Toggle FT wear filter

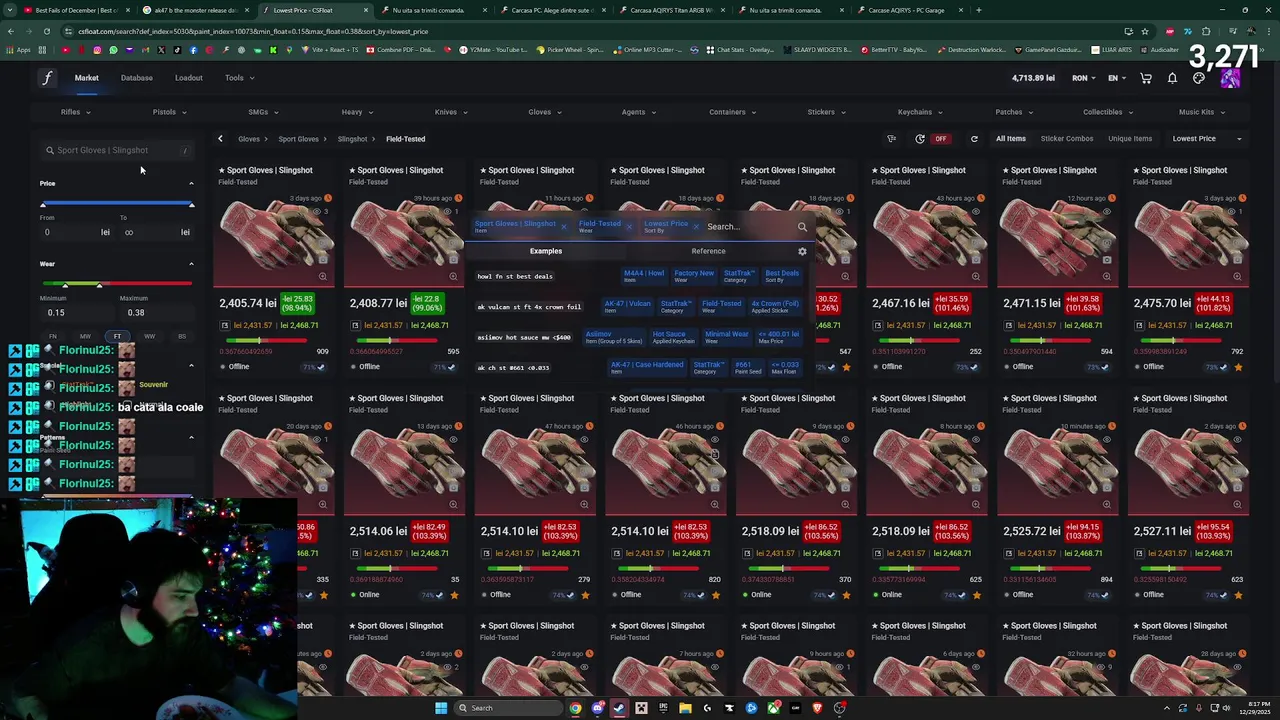(117, 336)
